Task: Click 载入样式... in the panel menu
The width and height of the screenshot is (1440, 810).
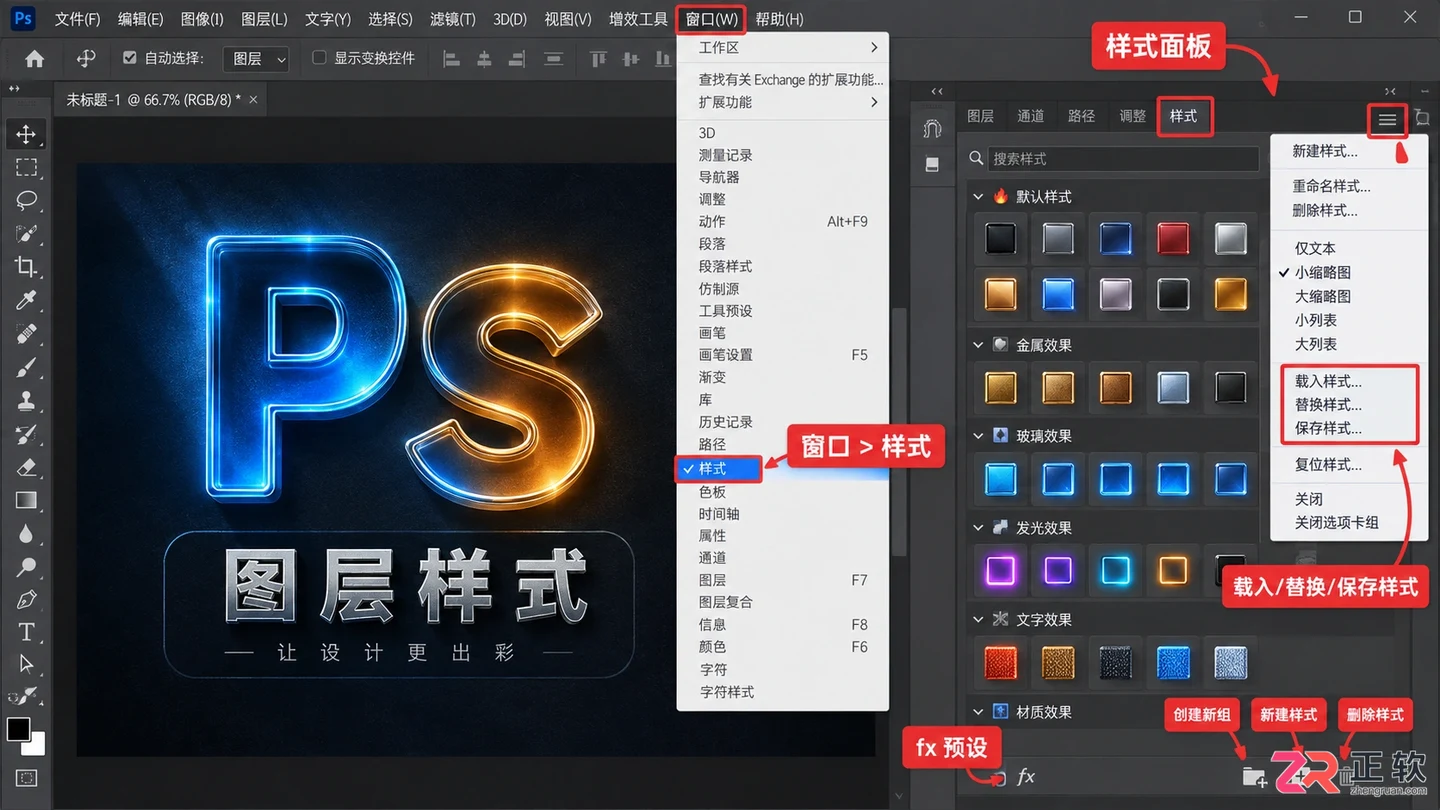Action: coord(1328,381)
